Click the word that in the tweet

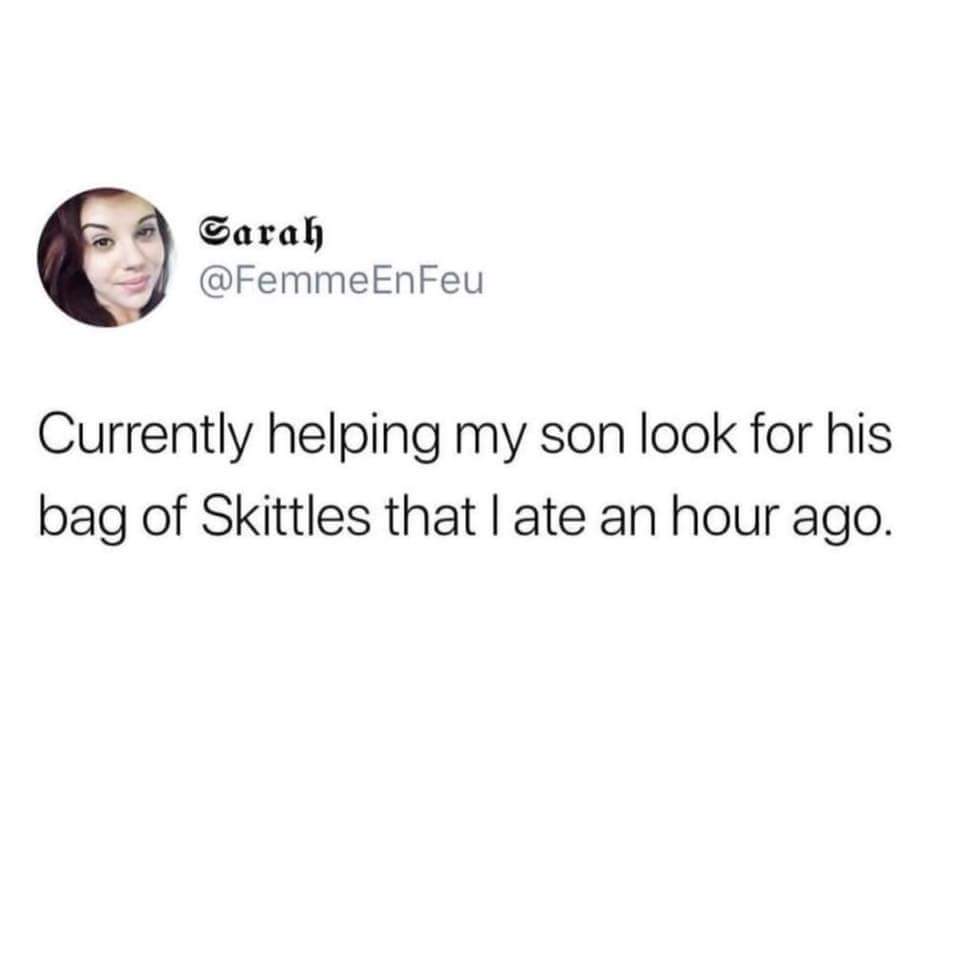tap(430, 514)
